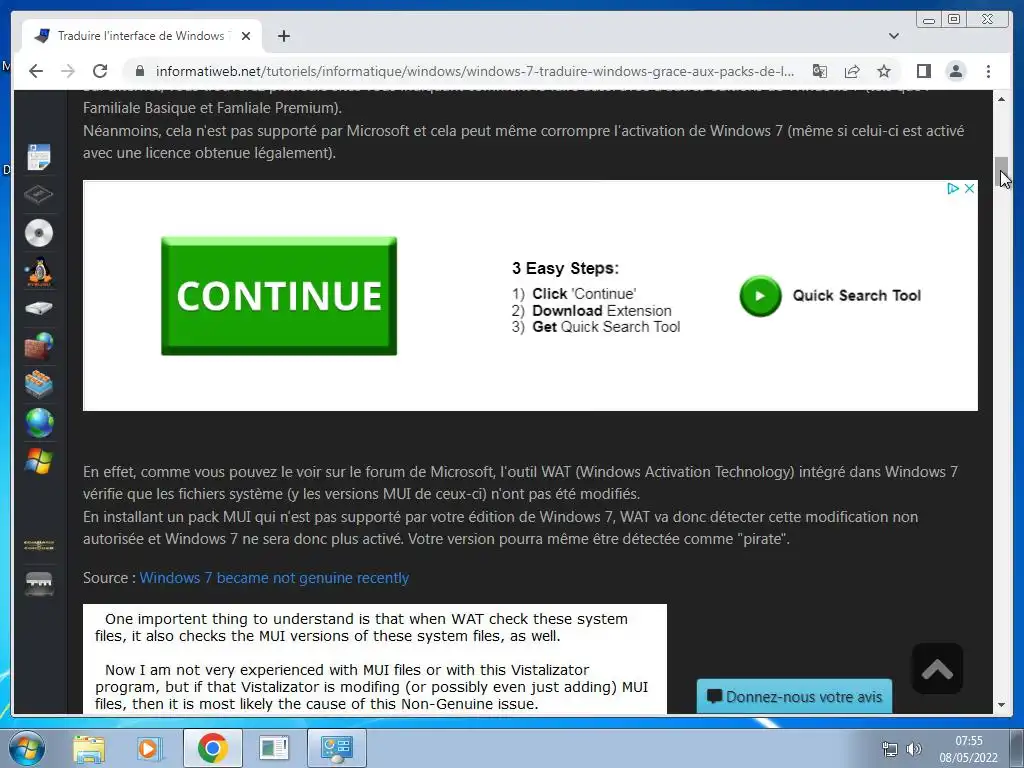Open the Control Panel taskbar app
The width and height of the screenshot is (1024, 768).
[x=337, y=748]
